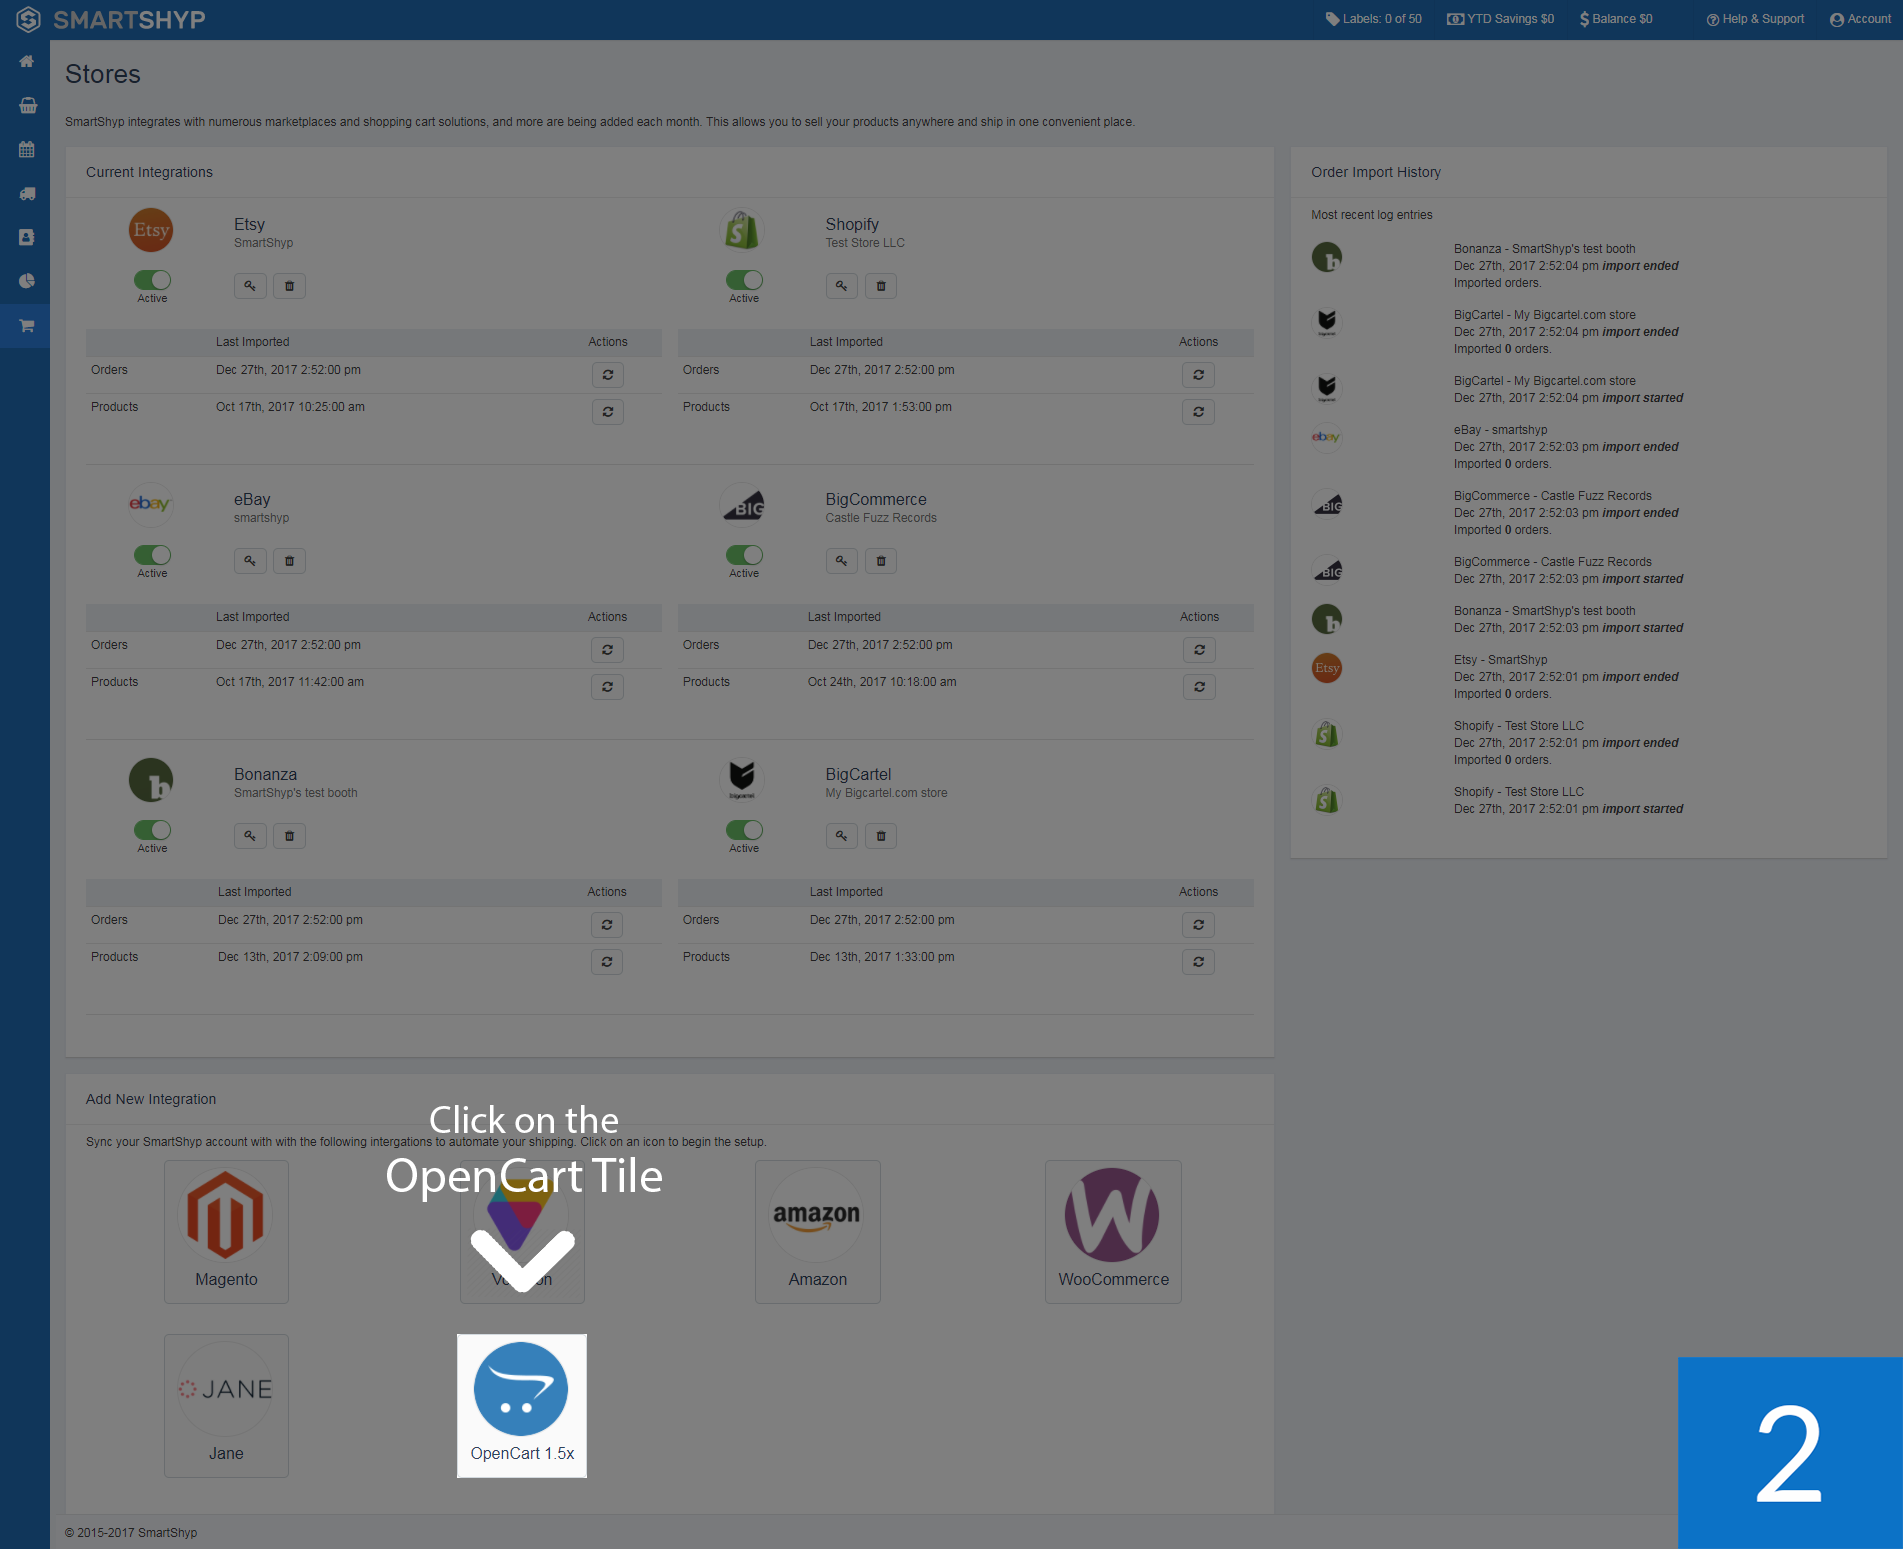Click the key icon for BigCommerce integration
Screen dimensions: 1903x1549
pos(842,561)
